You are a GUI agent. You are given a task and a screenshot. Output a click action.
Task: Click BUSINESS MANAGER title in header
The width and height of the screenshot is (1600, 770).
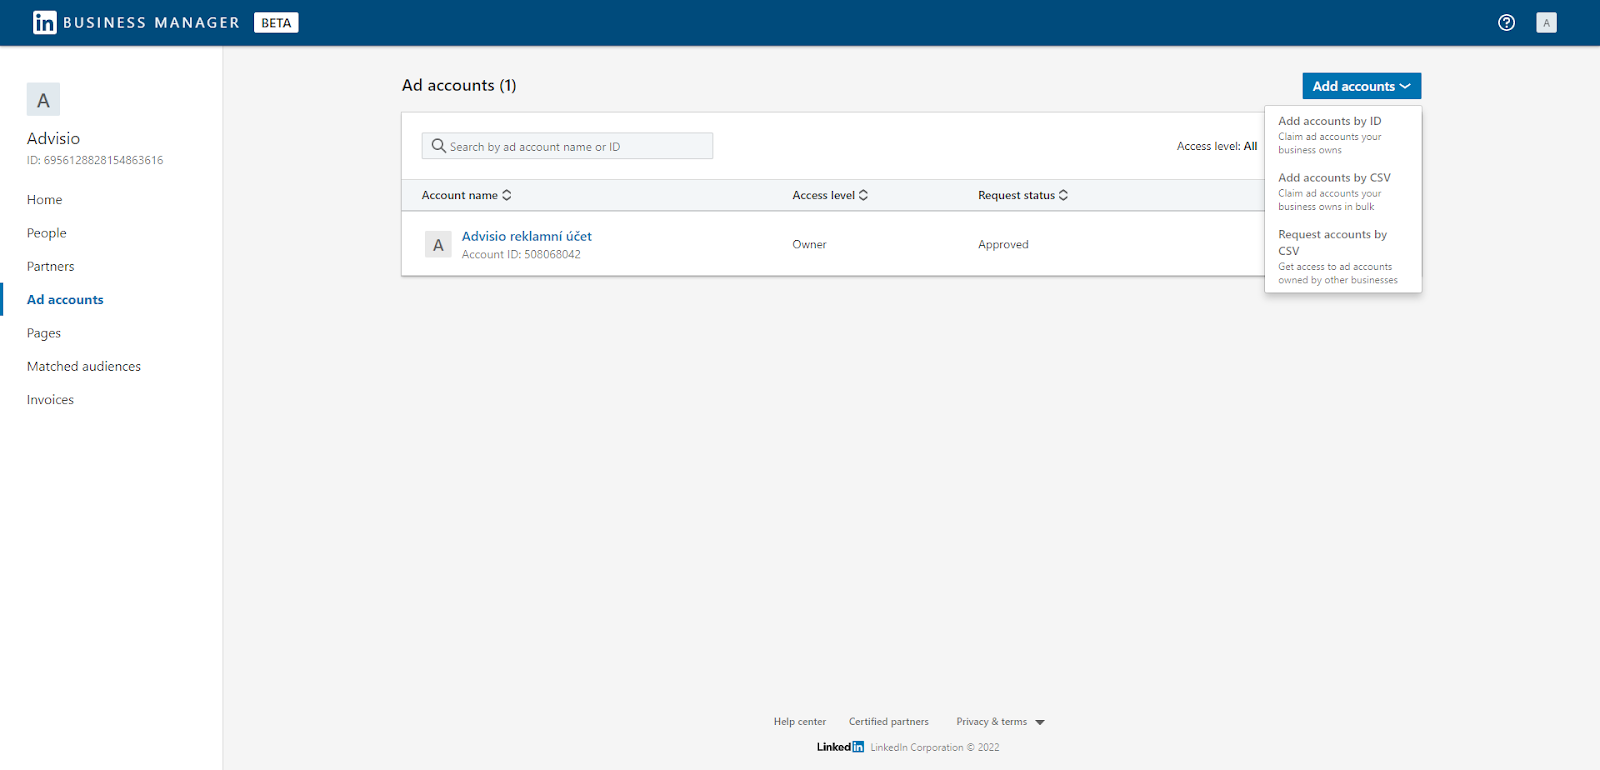tap(151, 22)
